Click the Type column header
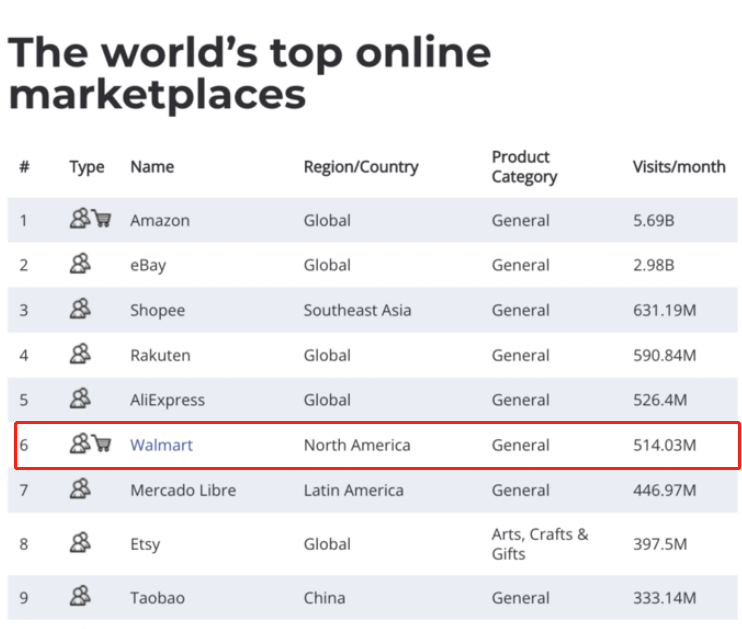Viewport: 742px width, 629px height. [87, 167]
